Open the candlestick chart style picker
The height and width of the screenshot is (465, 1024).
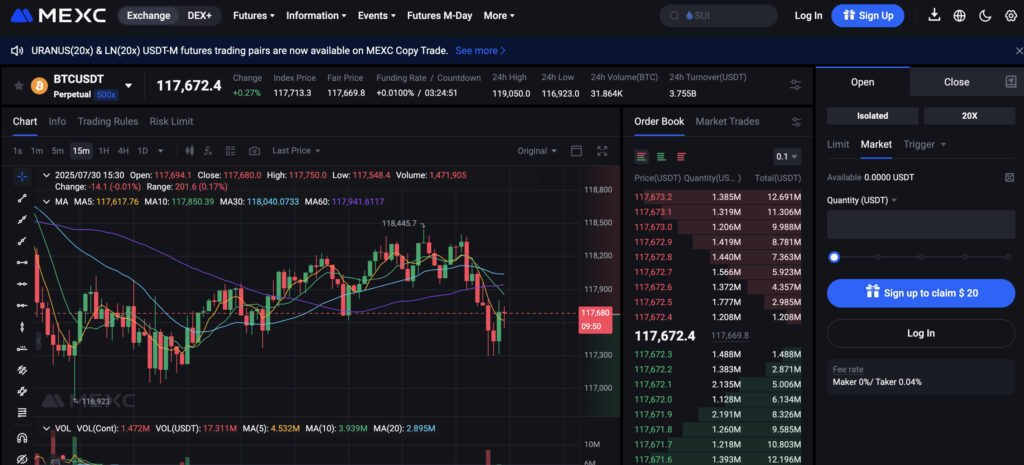tap(190, 151)
